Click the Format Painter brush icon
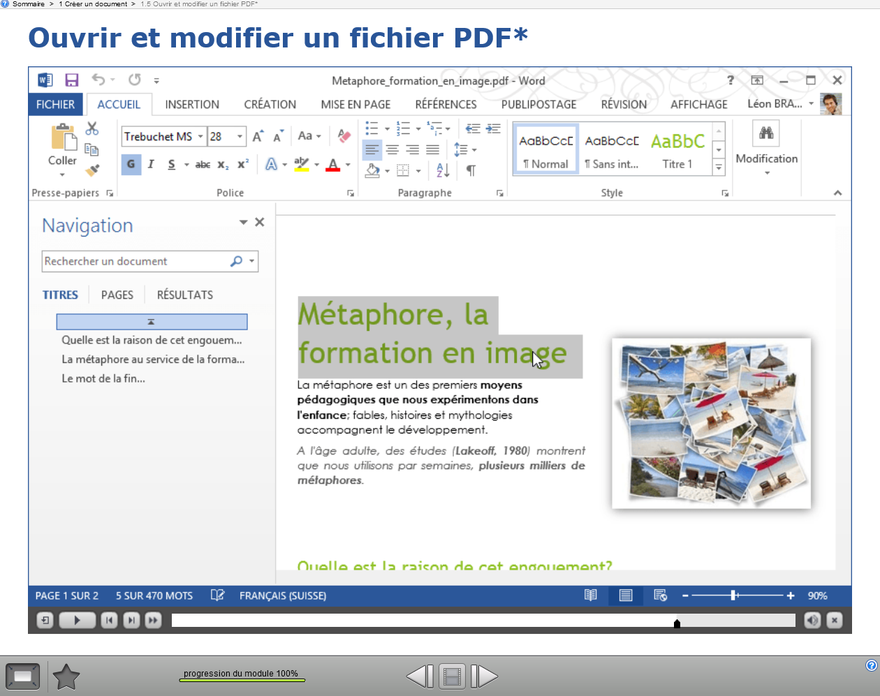The width and height of the screenshot is (880, 696). click(x=92, y=170)
